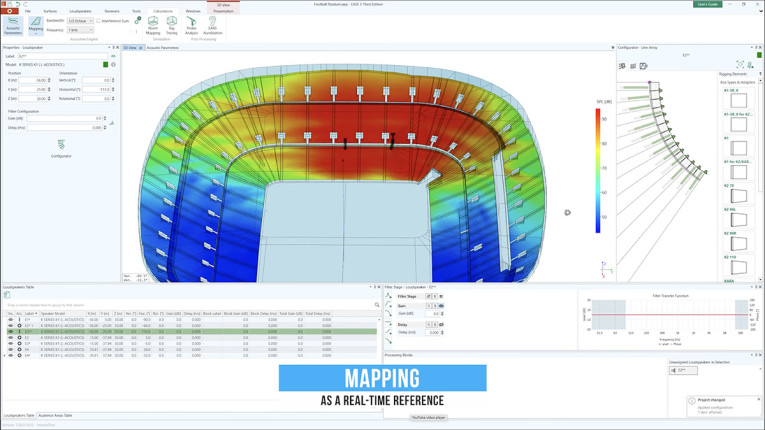Viewport: 765px width, 430px height.
Task: Click the search icon in Loudspeakers Table
Action: click(377, 305)
